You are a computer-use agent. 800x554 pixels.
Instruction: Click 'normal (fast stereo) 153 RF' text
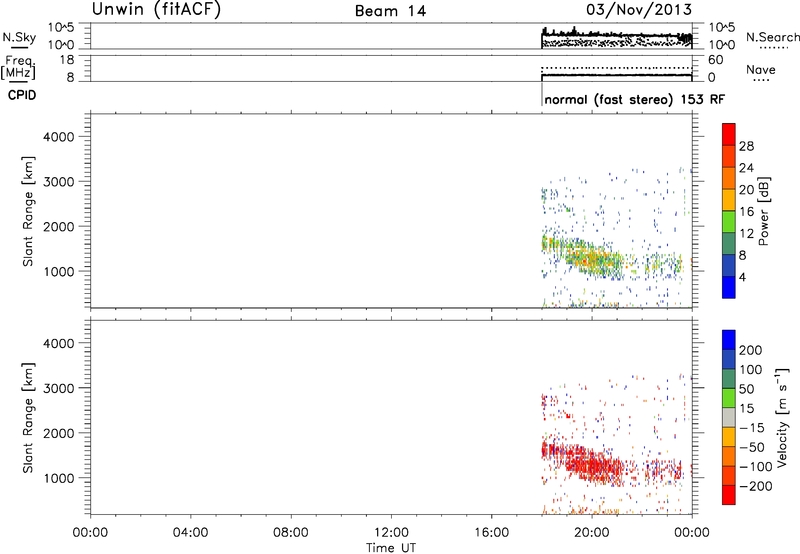pyautogui.click(x=634, y=99)
